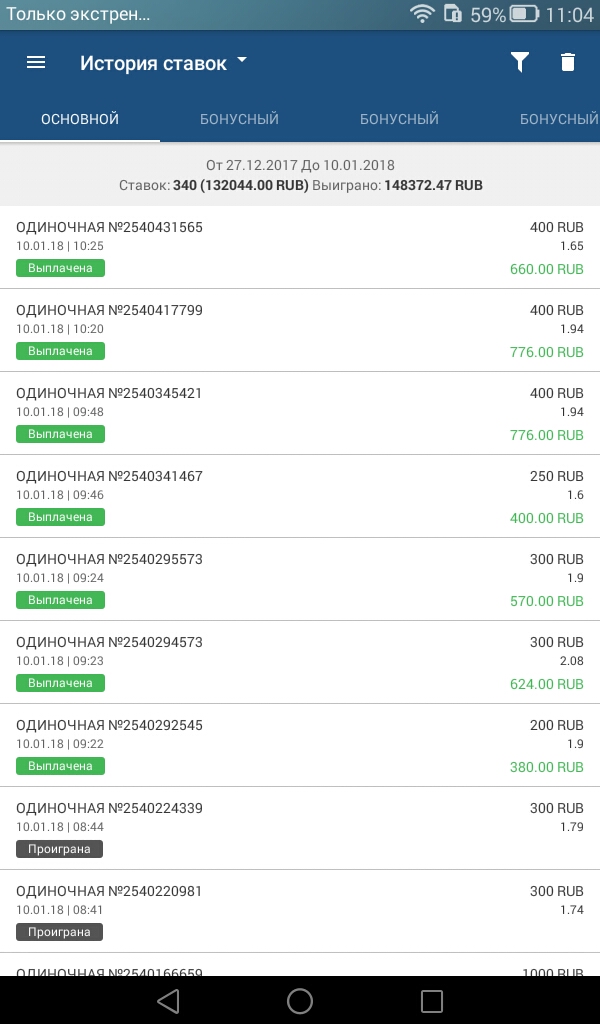Tap the Android back navigation button

[168, 1001]
